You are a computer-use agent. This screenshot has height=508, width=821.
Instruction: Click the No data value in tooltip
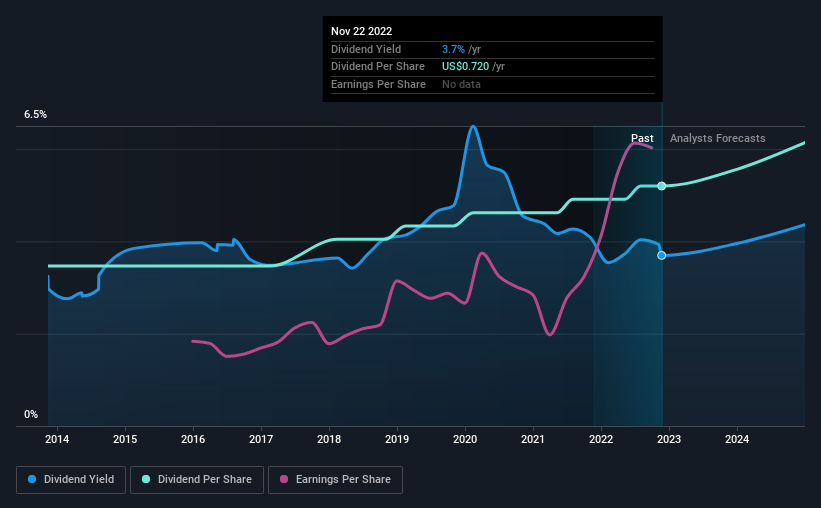tap(461, 84)
